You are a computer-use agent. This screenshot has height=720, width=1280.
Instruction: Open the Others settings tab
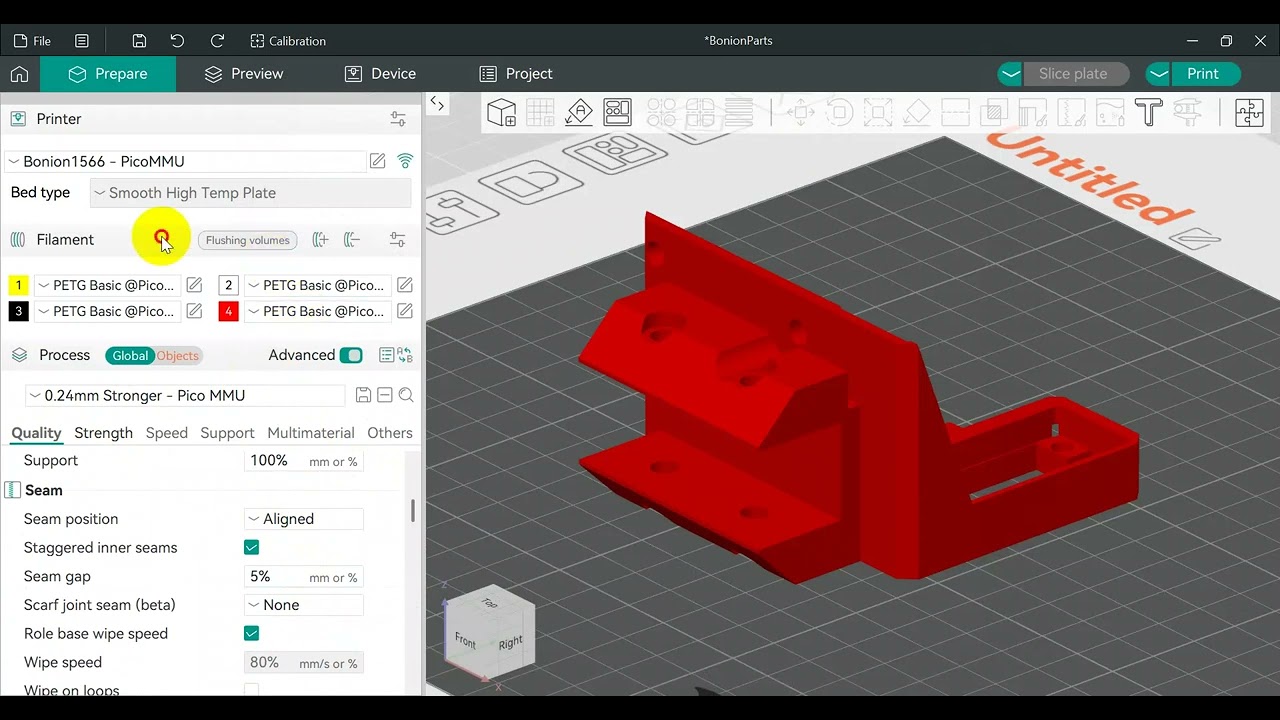pos(390,433)
